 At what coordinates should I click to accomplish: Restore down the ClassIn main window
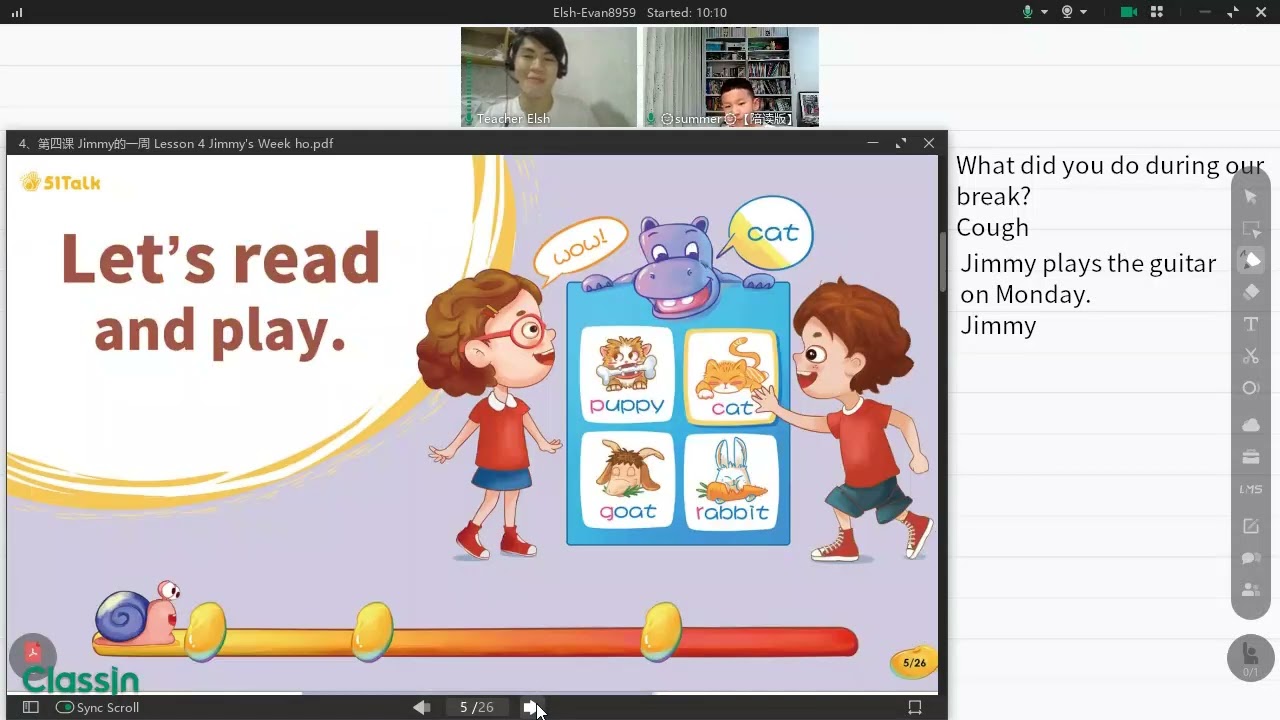pos(1232,12)
